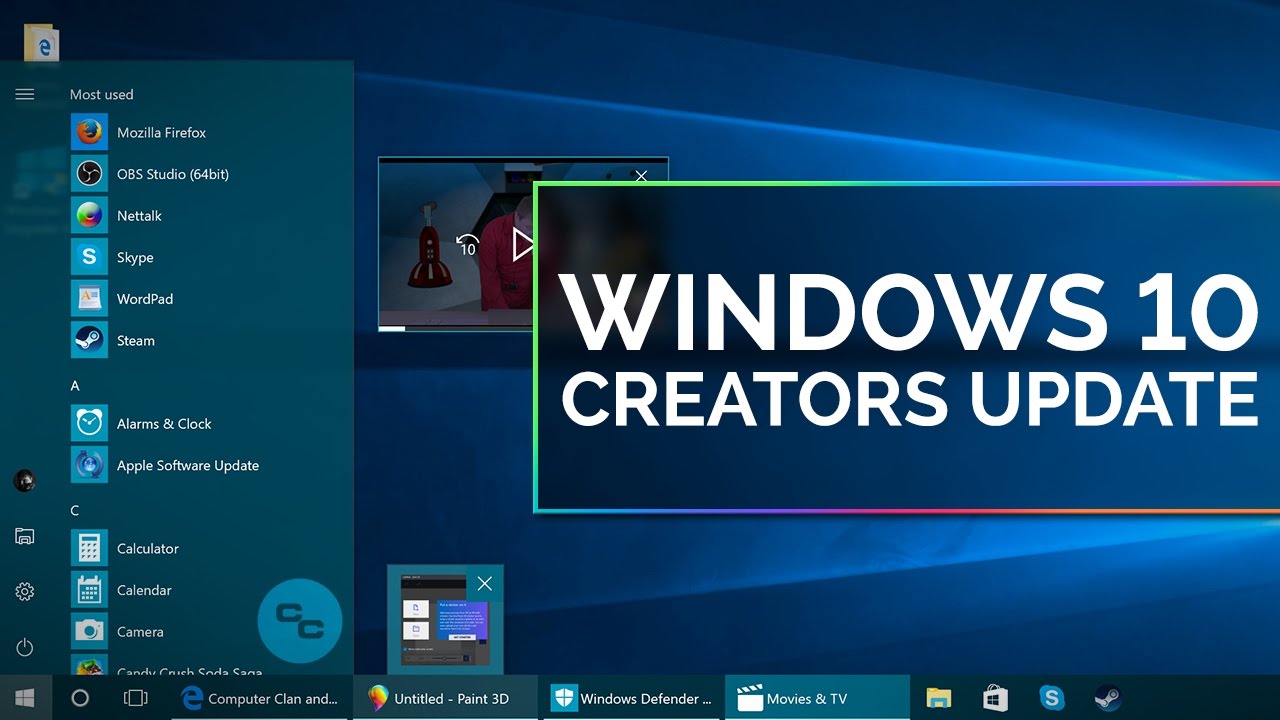Image resolution: width=1280 pixels, height=720 pixels.
Task: Open Cortana circle on taskbar
Action: (x=81, y=698)
